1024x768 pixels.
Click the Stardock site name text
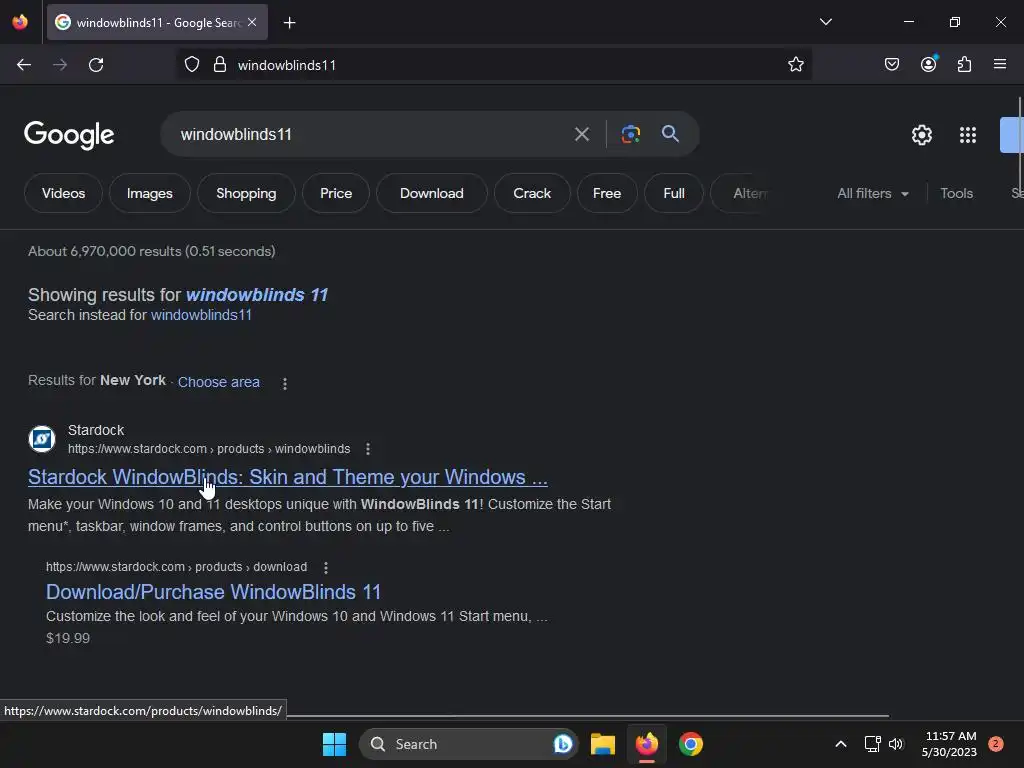click(x=96, y=430)
